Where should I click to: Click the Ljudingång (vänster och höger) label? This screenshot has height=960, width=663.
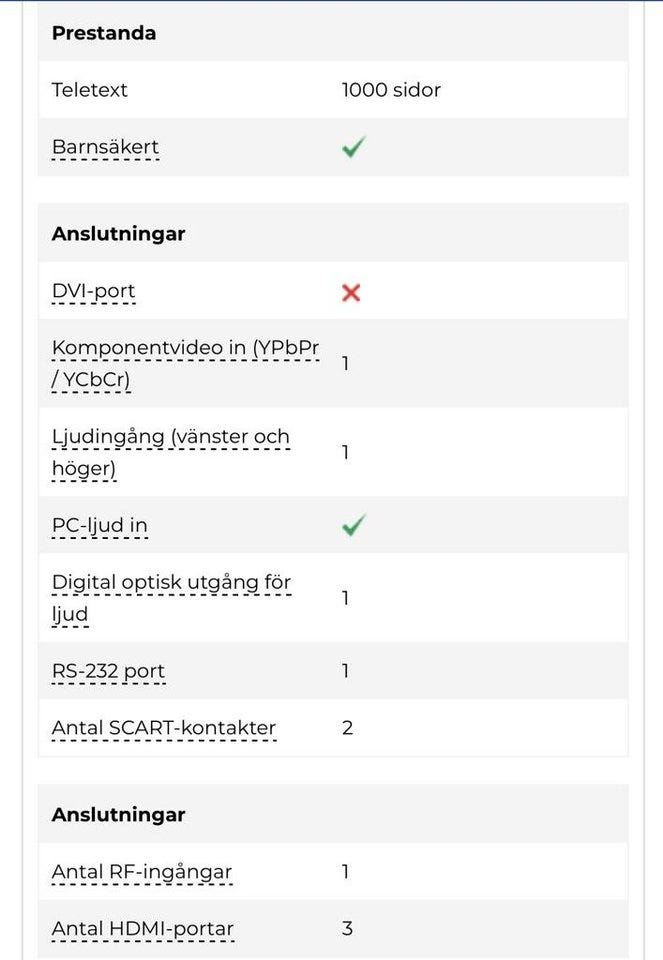pos(171,452)
